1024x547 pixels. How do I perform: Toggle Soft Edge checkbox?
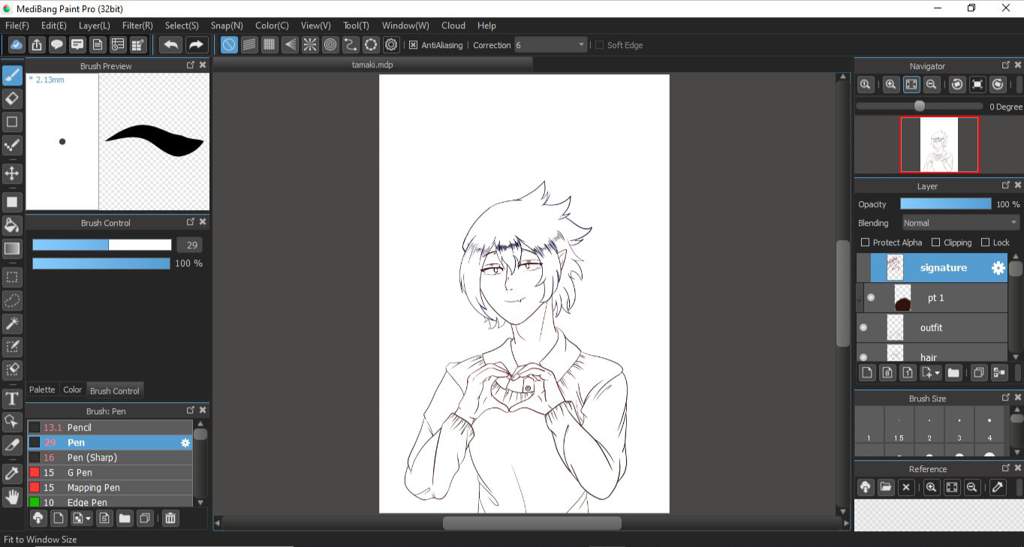click(599, 45)
